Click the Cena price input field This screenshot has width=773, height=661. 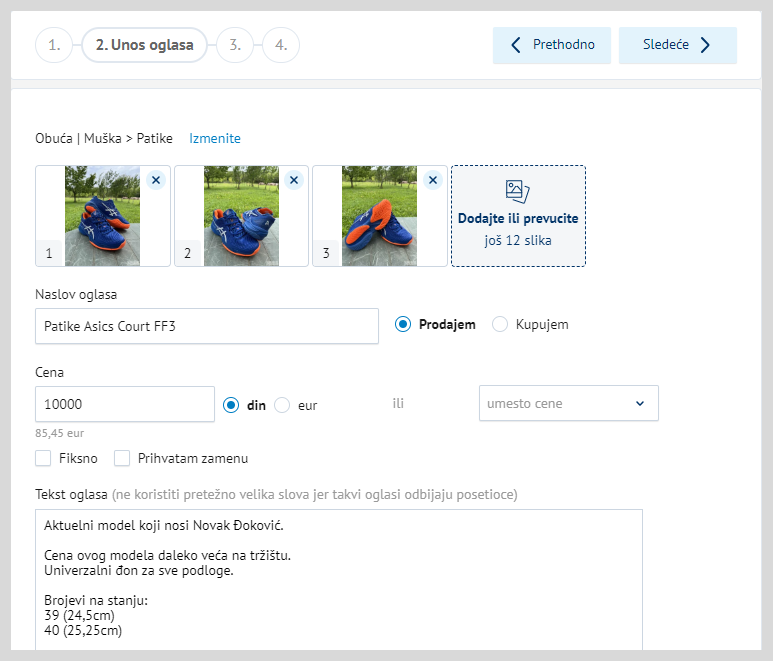pos(125,404)
